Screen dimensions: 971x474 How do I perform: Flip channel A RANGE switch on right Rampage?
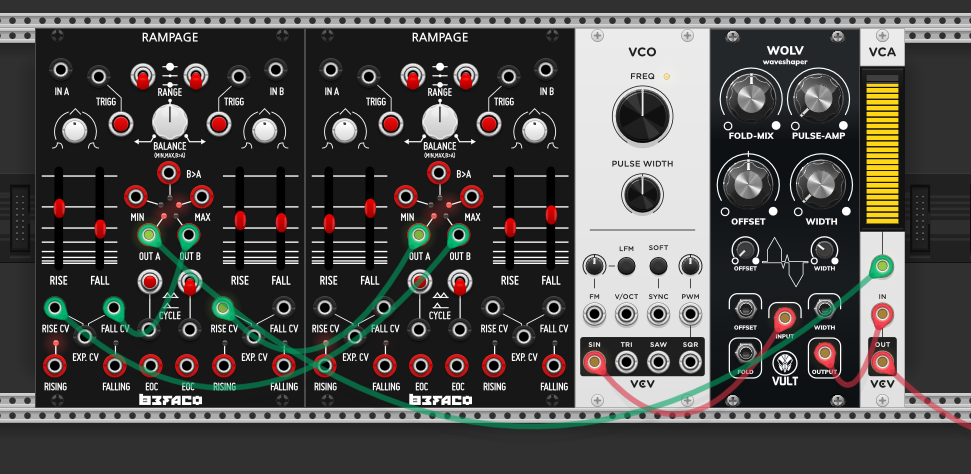point(413,77)
